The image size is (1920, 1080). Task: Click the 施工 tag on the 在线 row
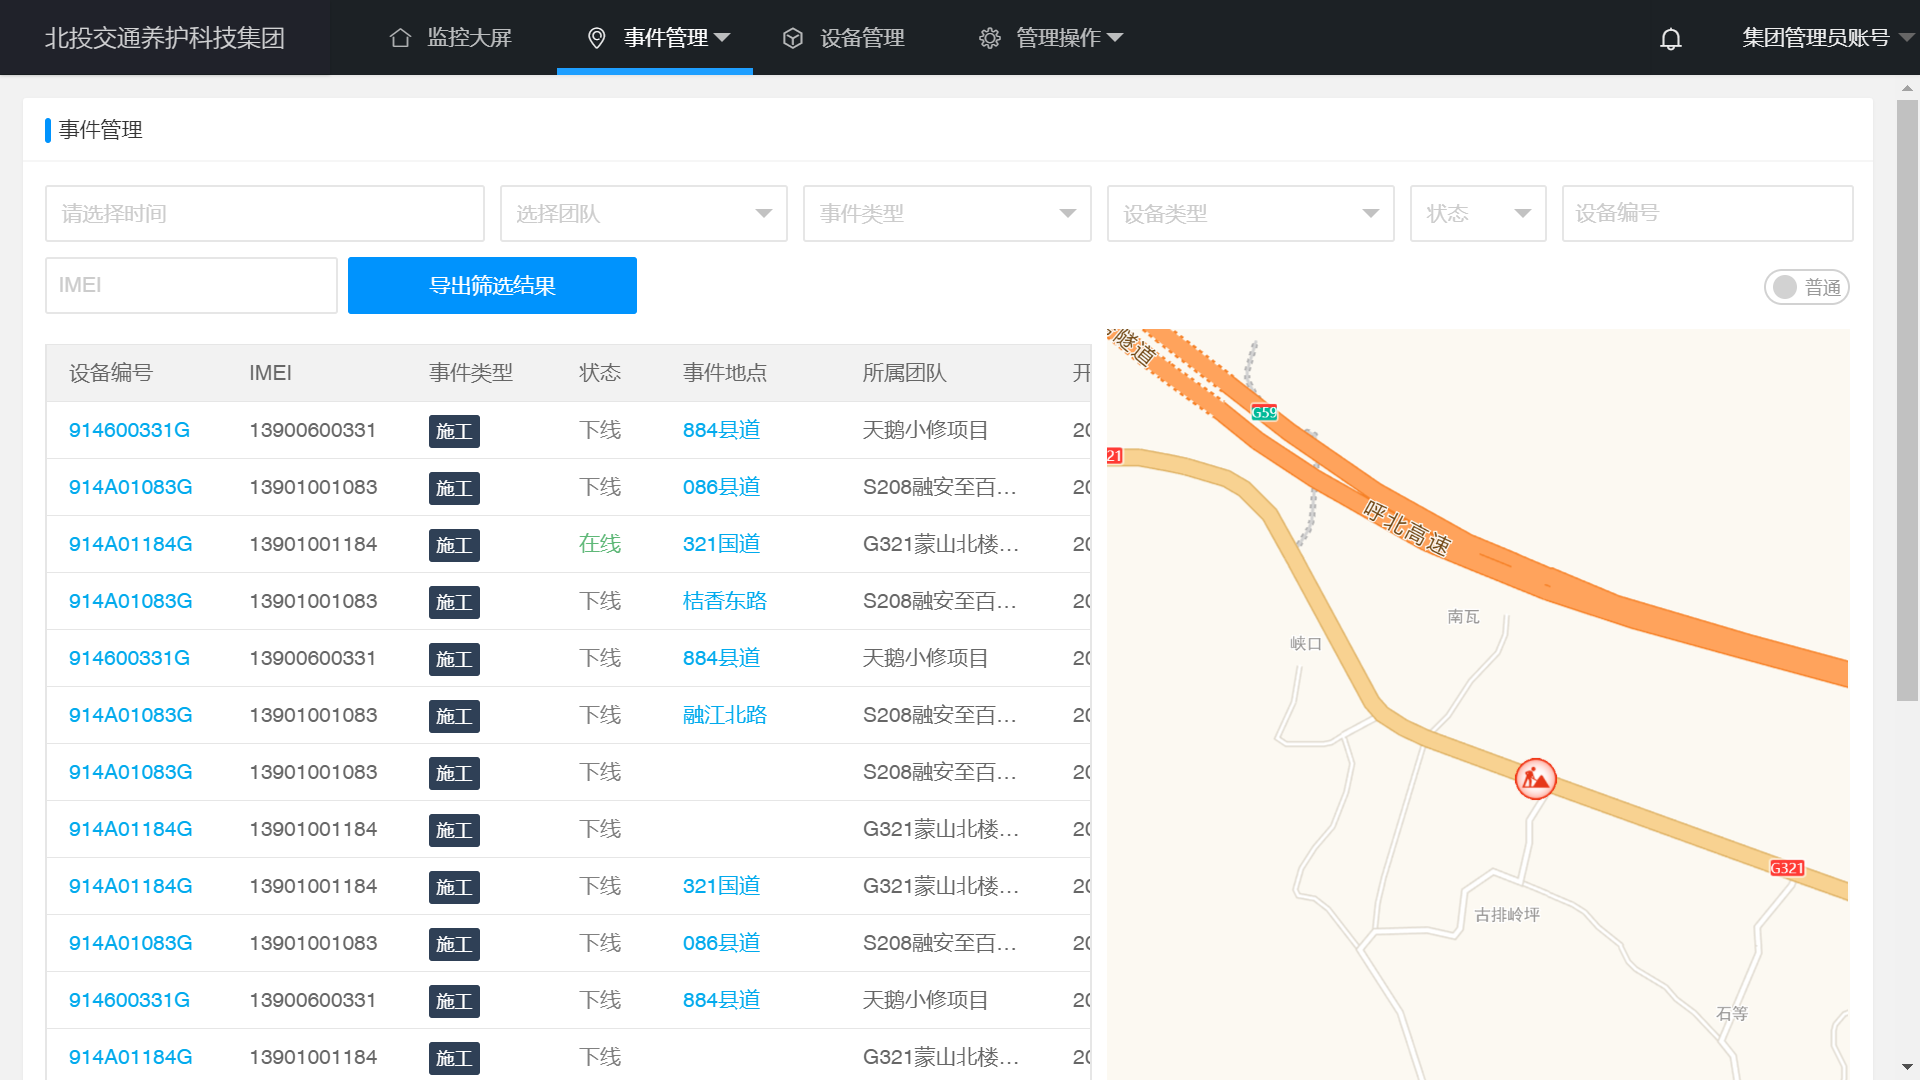(454, 545)
